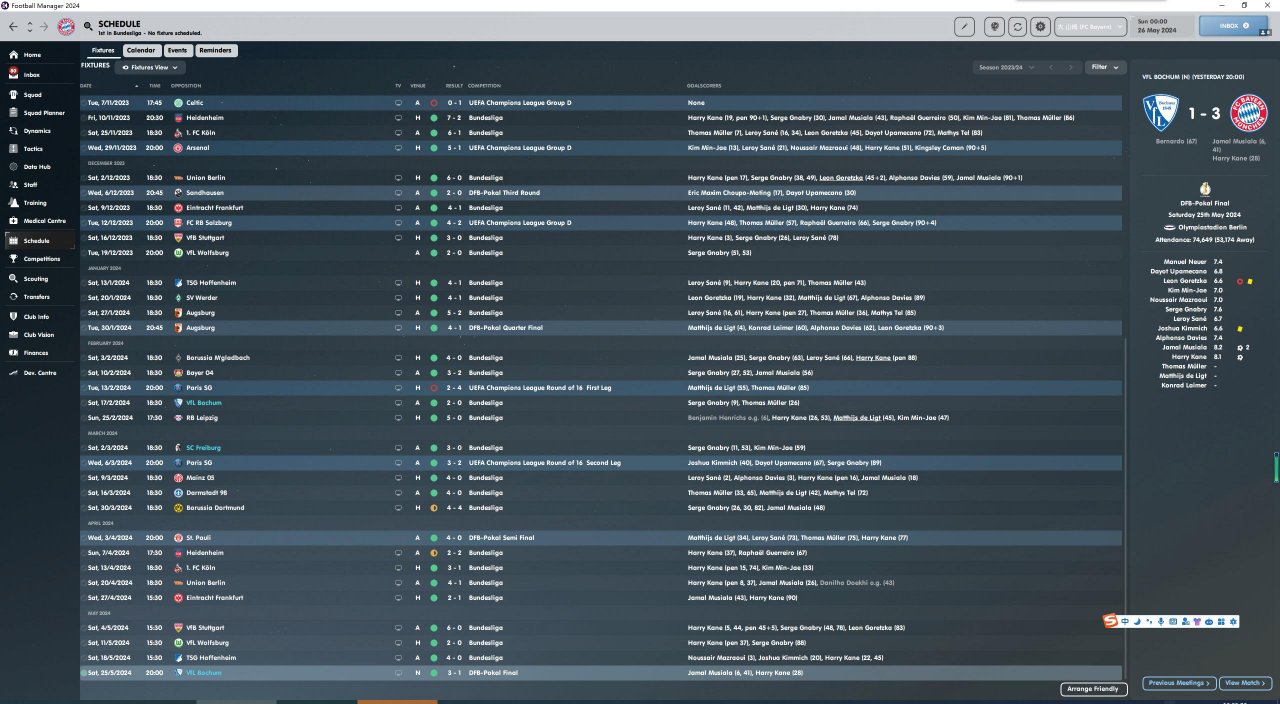
Task: Click the Arrange Friendly button
Action: coord(1092,689)
